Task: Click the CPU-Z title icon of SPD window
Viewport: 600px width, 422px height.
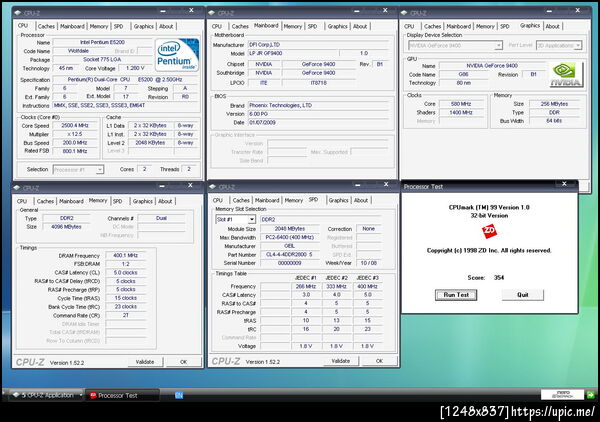Action: click(x=213, y=187)
